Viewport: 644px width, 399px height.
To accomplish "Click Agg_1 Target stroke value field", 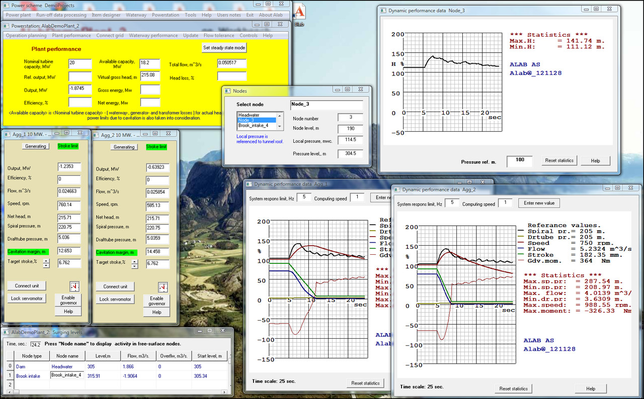I will point(69,263).
